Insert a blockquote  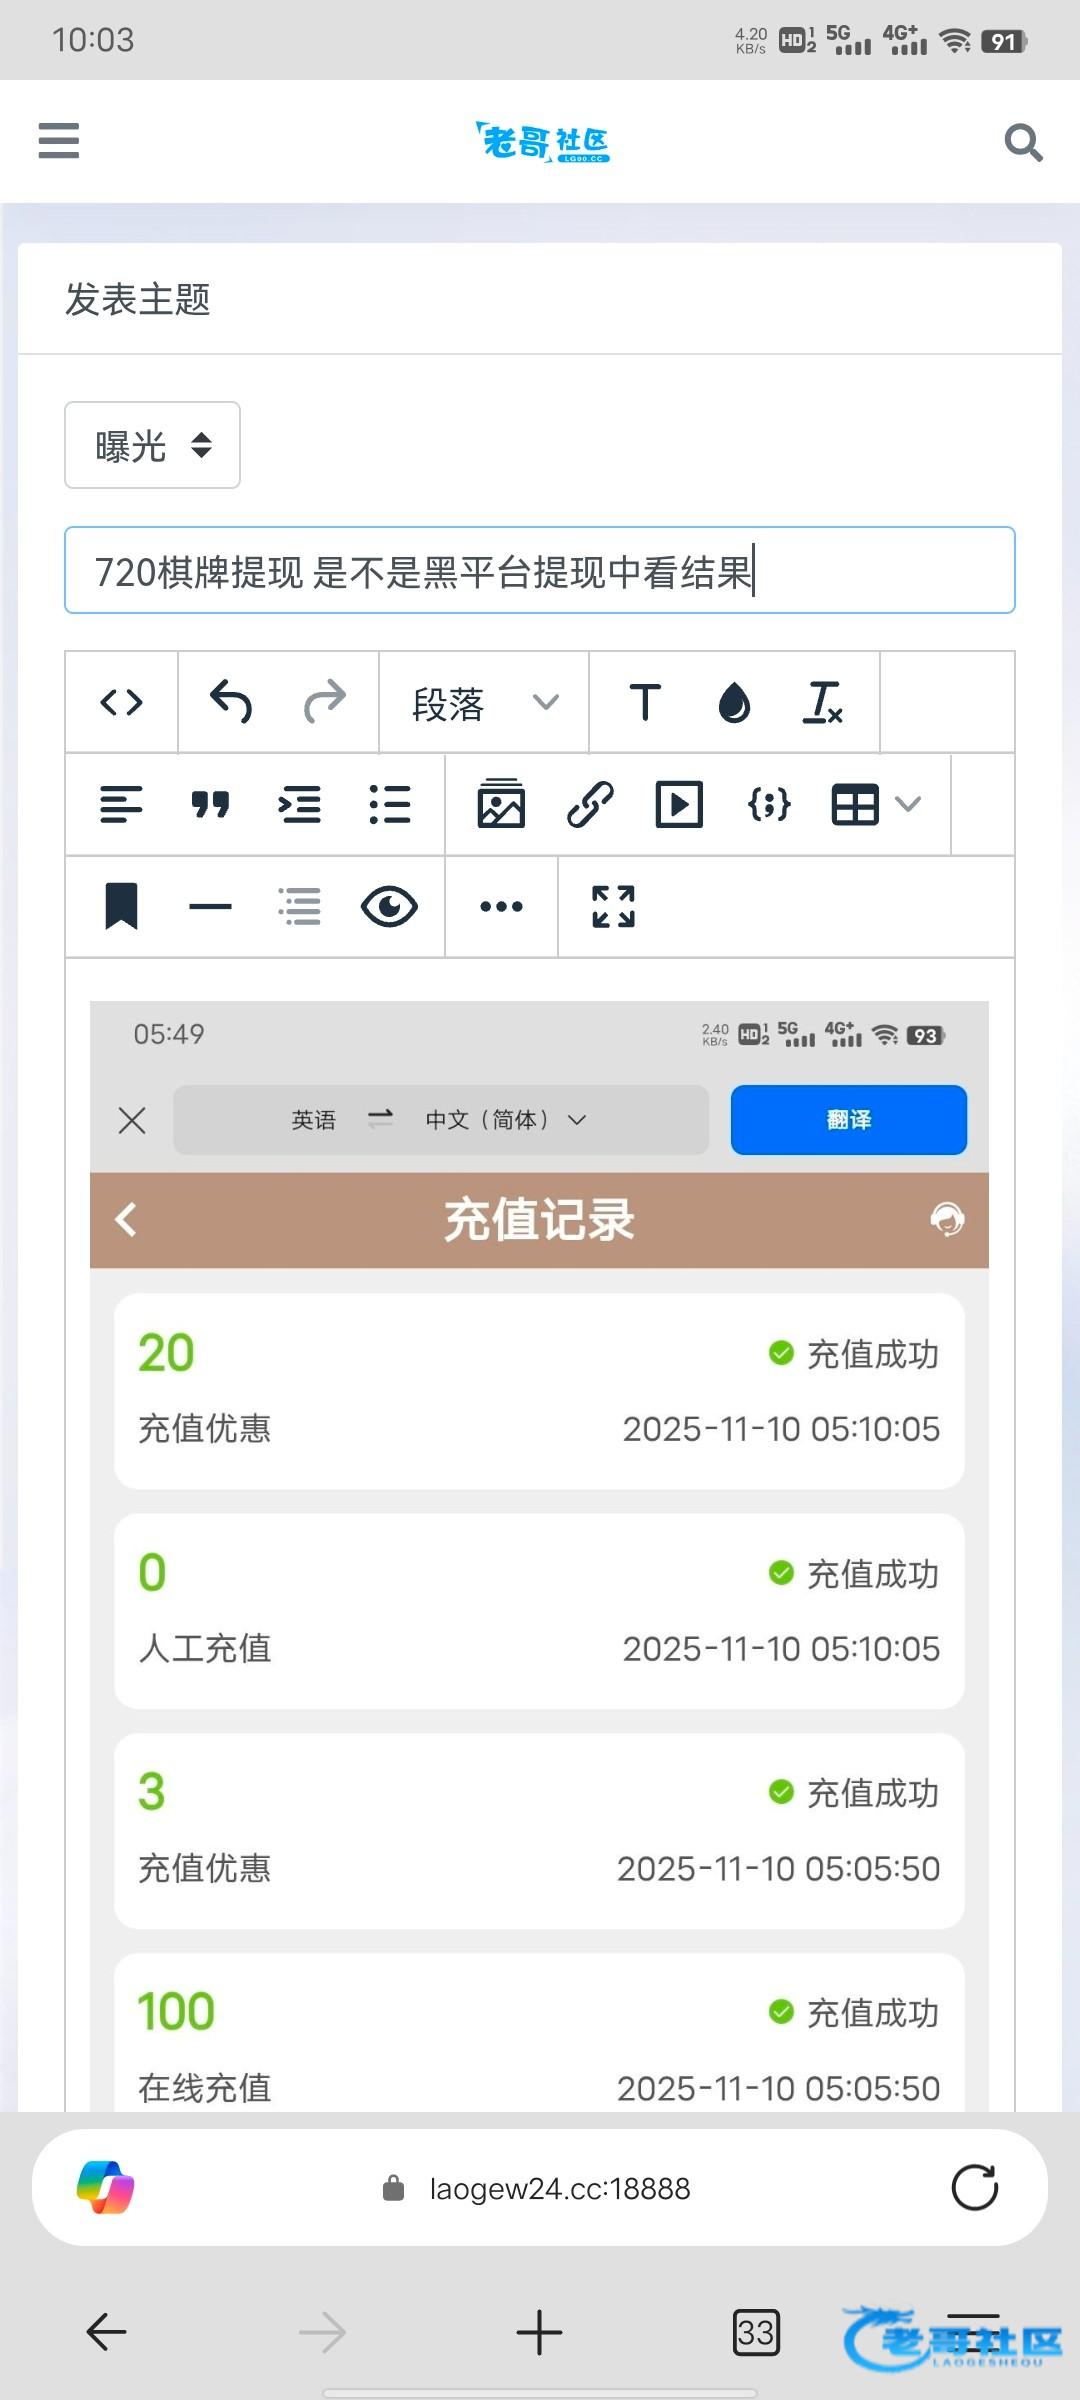tap(210, 805)
